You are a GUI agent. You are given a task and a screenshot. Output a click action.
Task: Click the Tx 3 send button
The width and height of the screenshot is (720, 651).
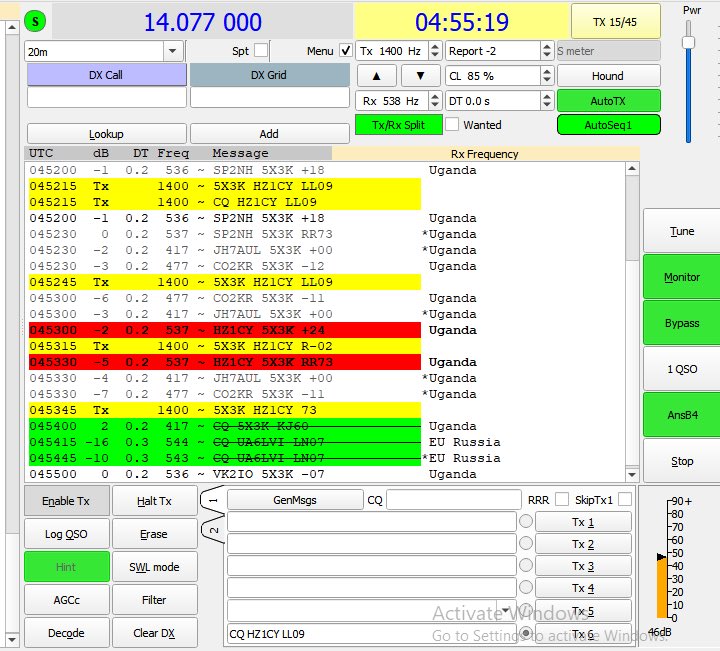coord(583,566)
